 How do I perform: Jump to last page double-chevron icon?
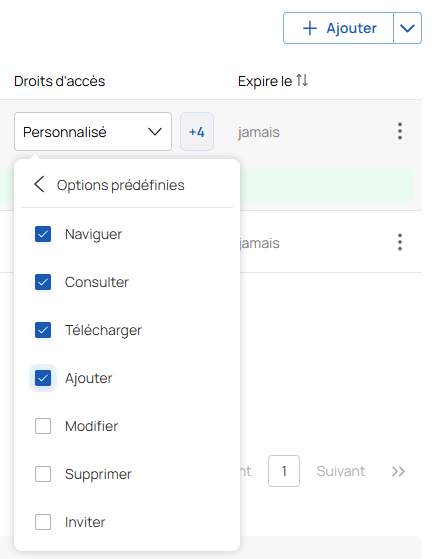pyautogui.click(x=398, y=471)
